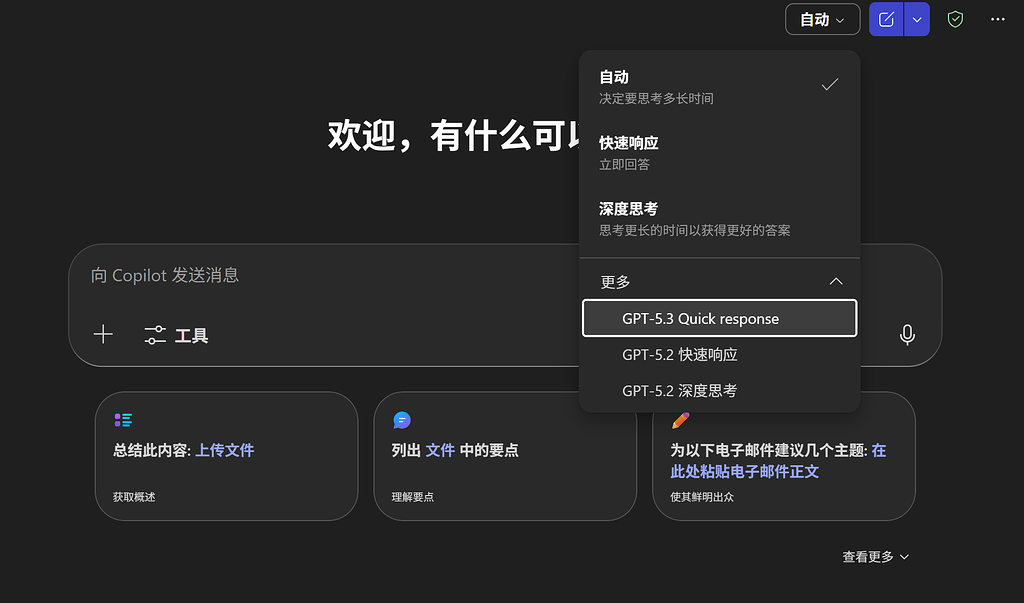
Task: Select the 深度思考 mode option
Action: coord(720,219)
